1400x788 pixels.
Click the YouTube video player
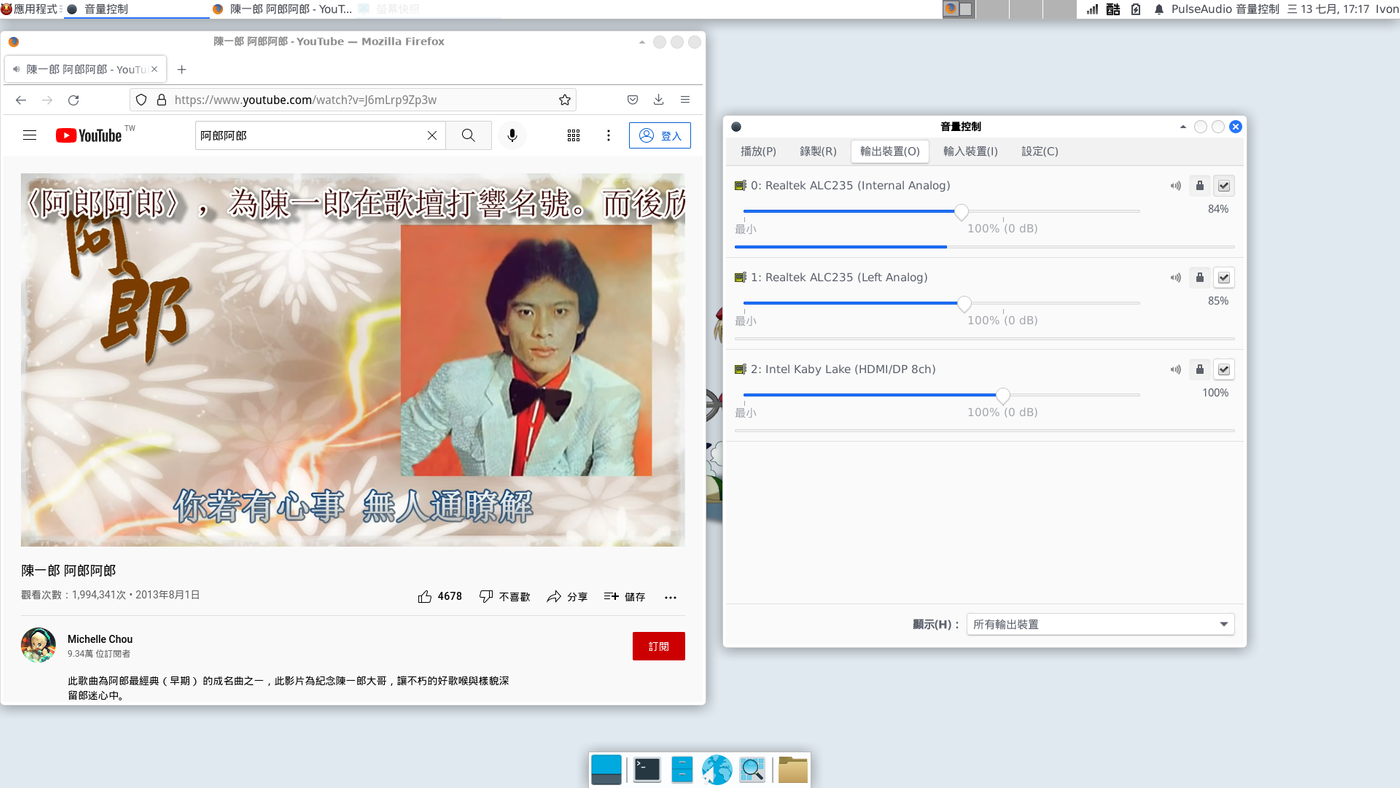[353, 360]
